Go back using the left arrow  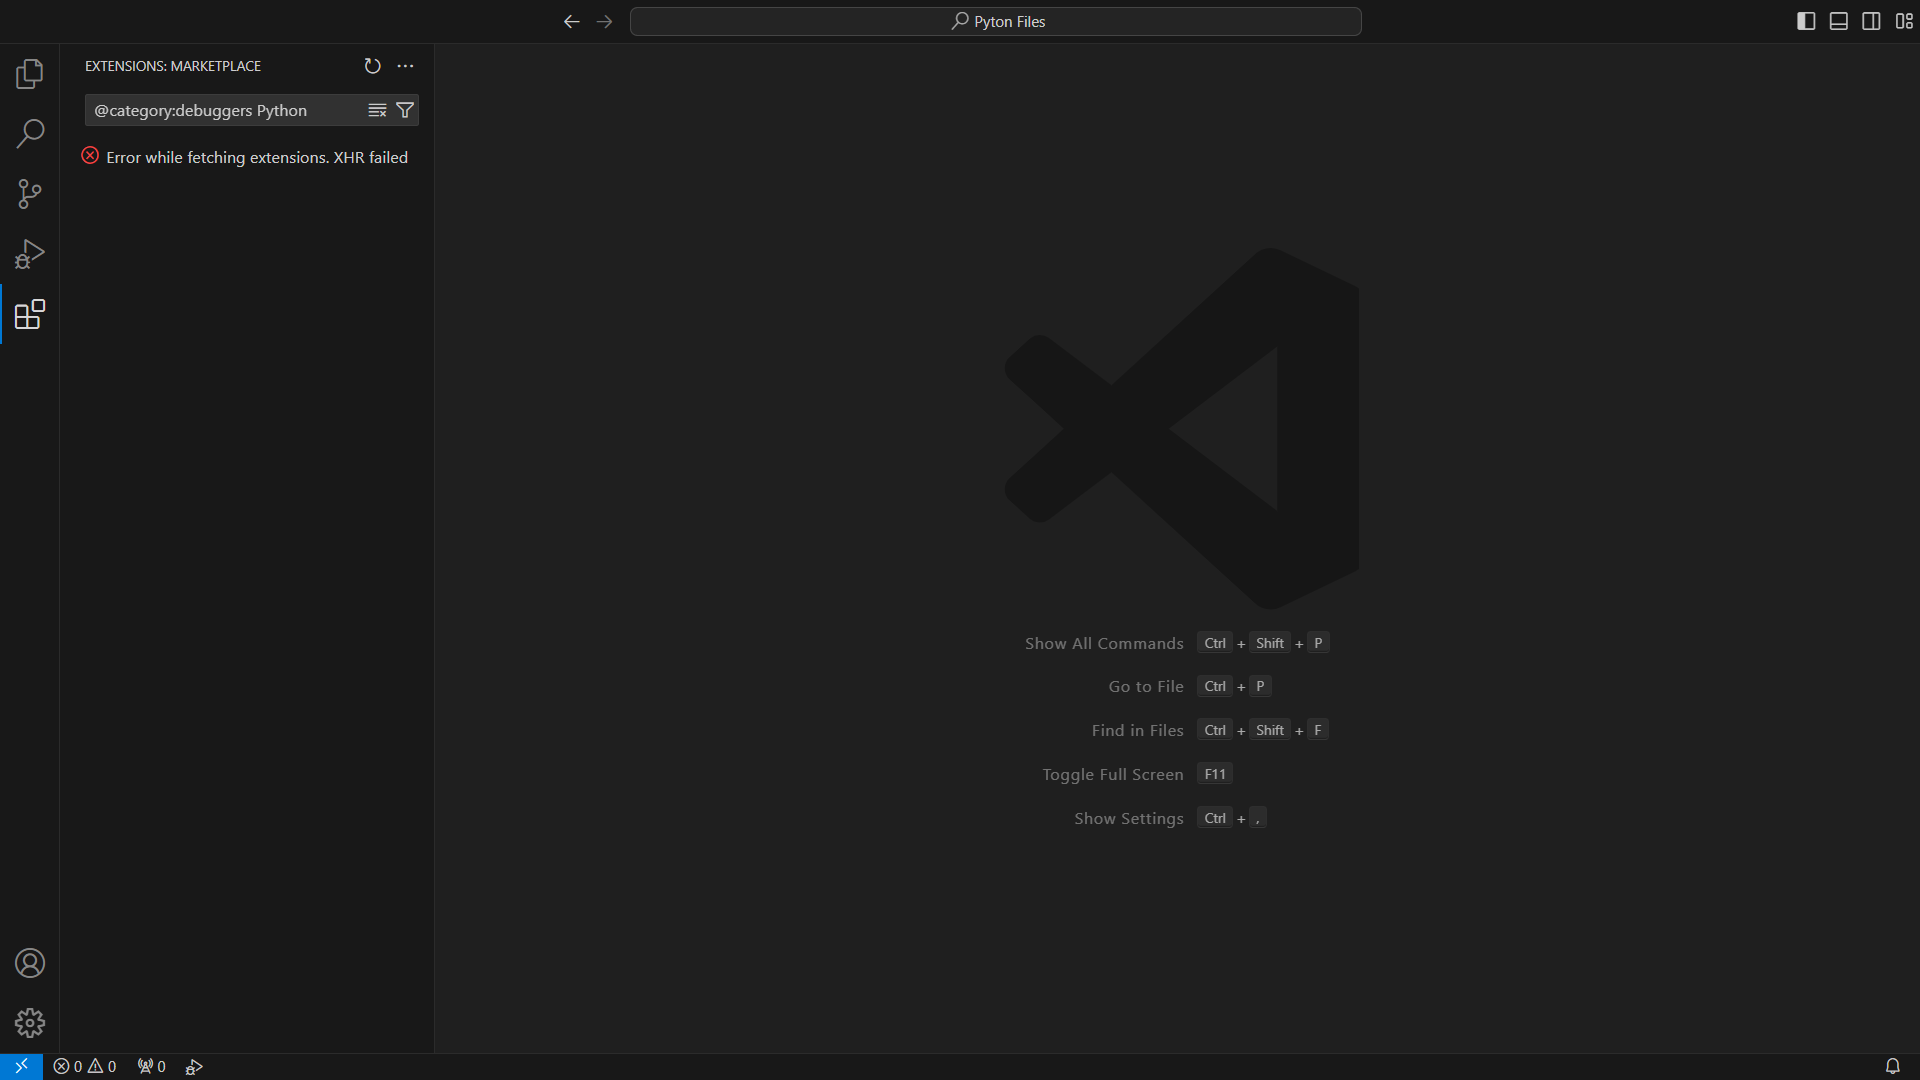[x=571, y=22]
